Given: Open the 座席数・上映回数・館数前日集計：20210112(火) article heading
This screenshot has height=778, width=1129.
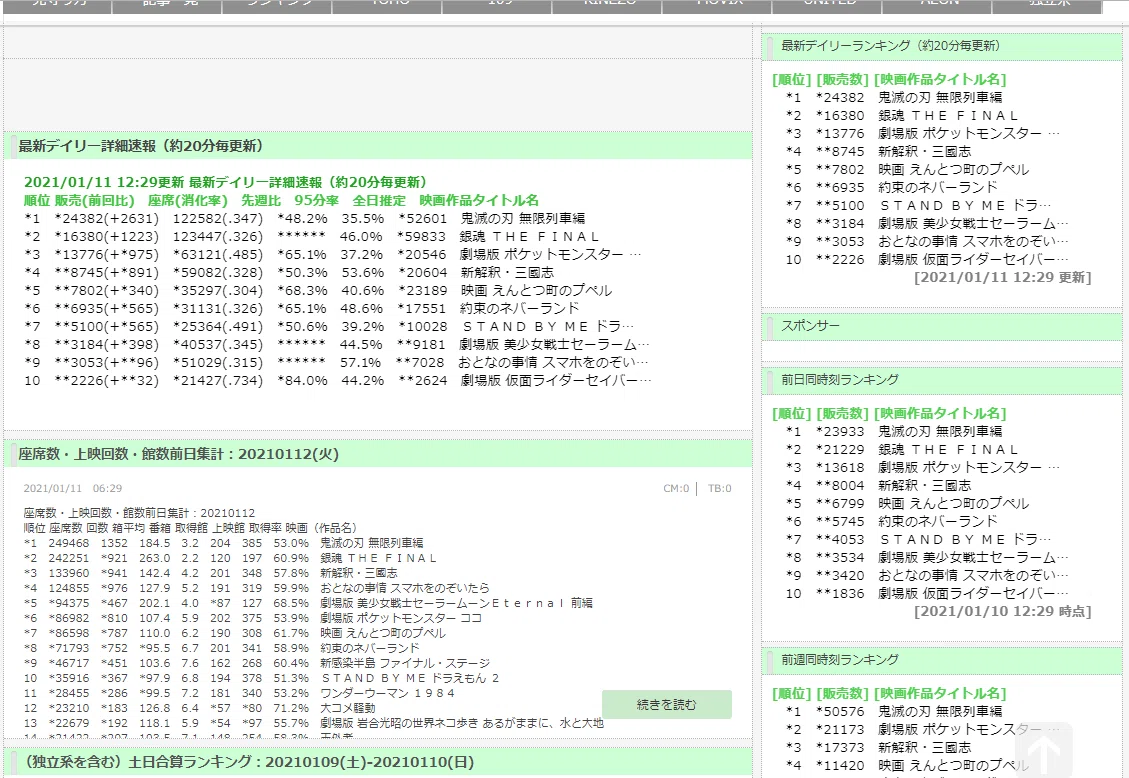Looking at the screenshot, I should point(178,454).
